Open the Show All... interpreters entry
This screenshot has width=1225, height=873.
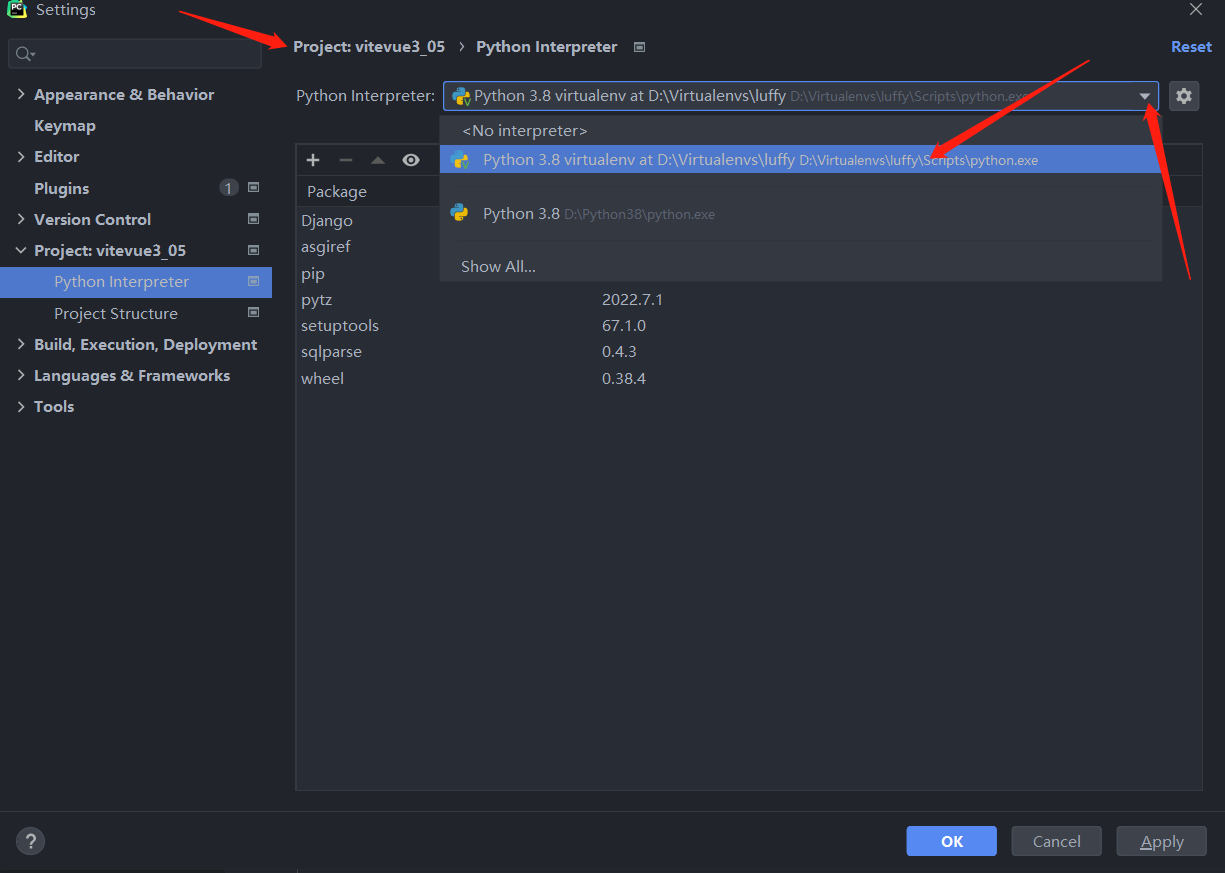click(x=800, y=266)
